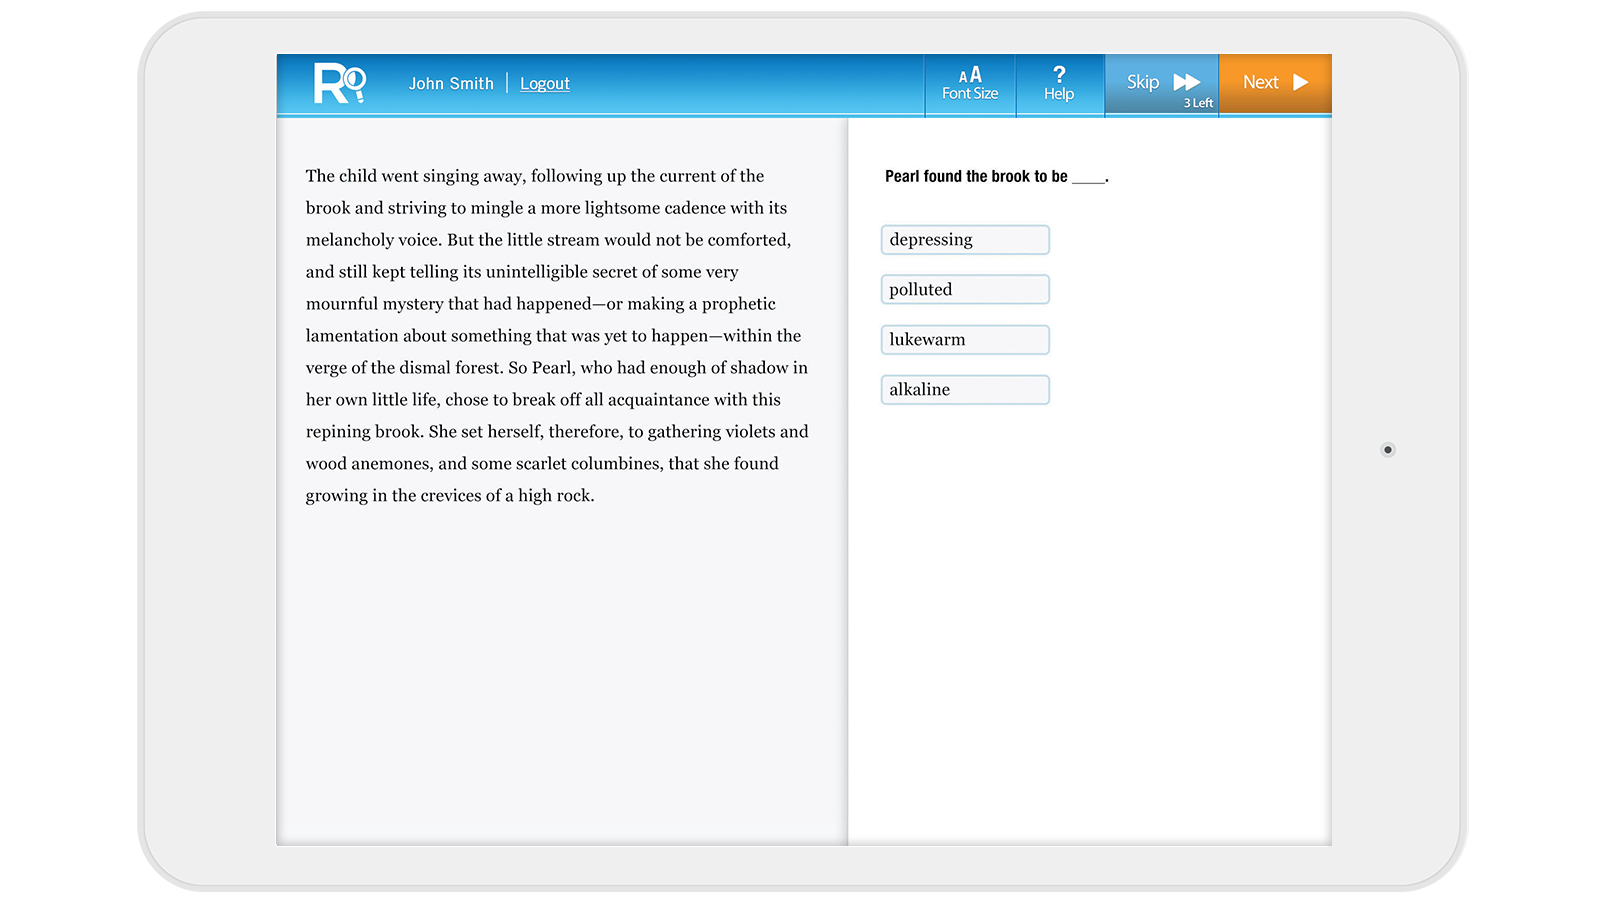Click the Next play arrow icon
The height and width of the screenshot is (900, 1600).
[x=1301, y=82]
